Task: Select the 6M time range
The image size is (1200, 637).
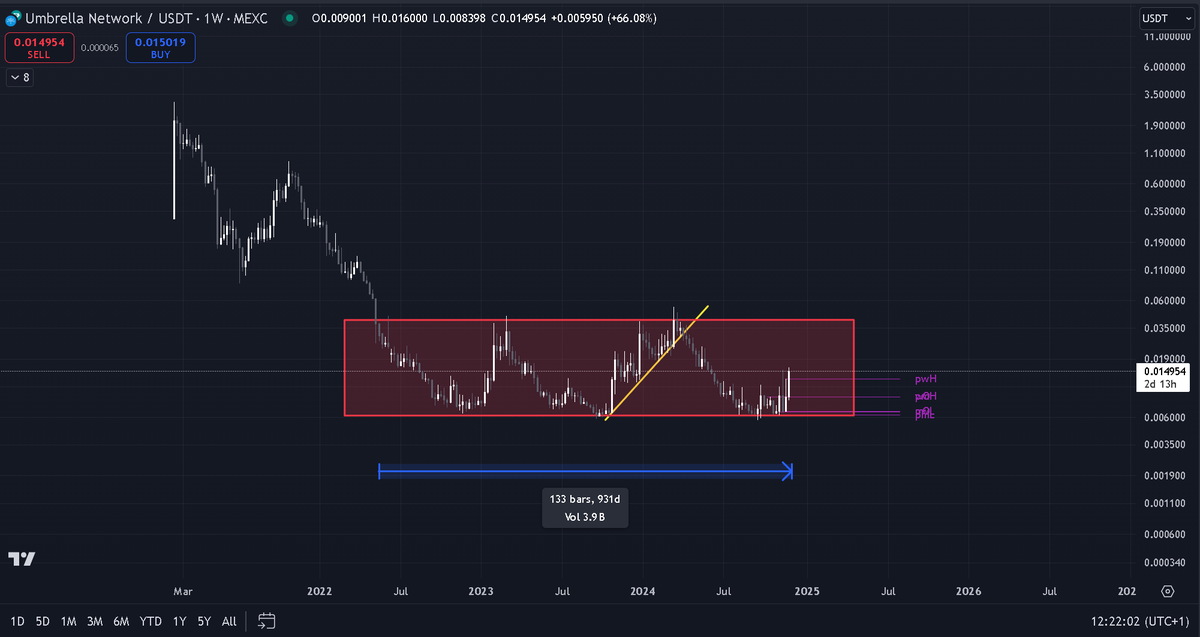Action: (121, 621)
